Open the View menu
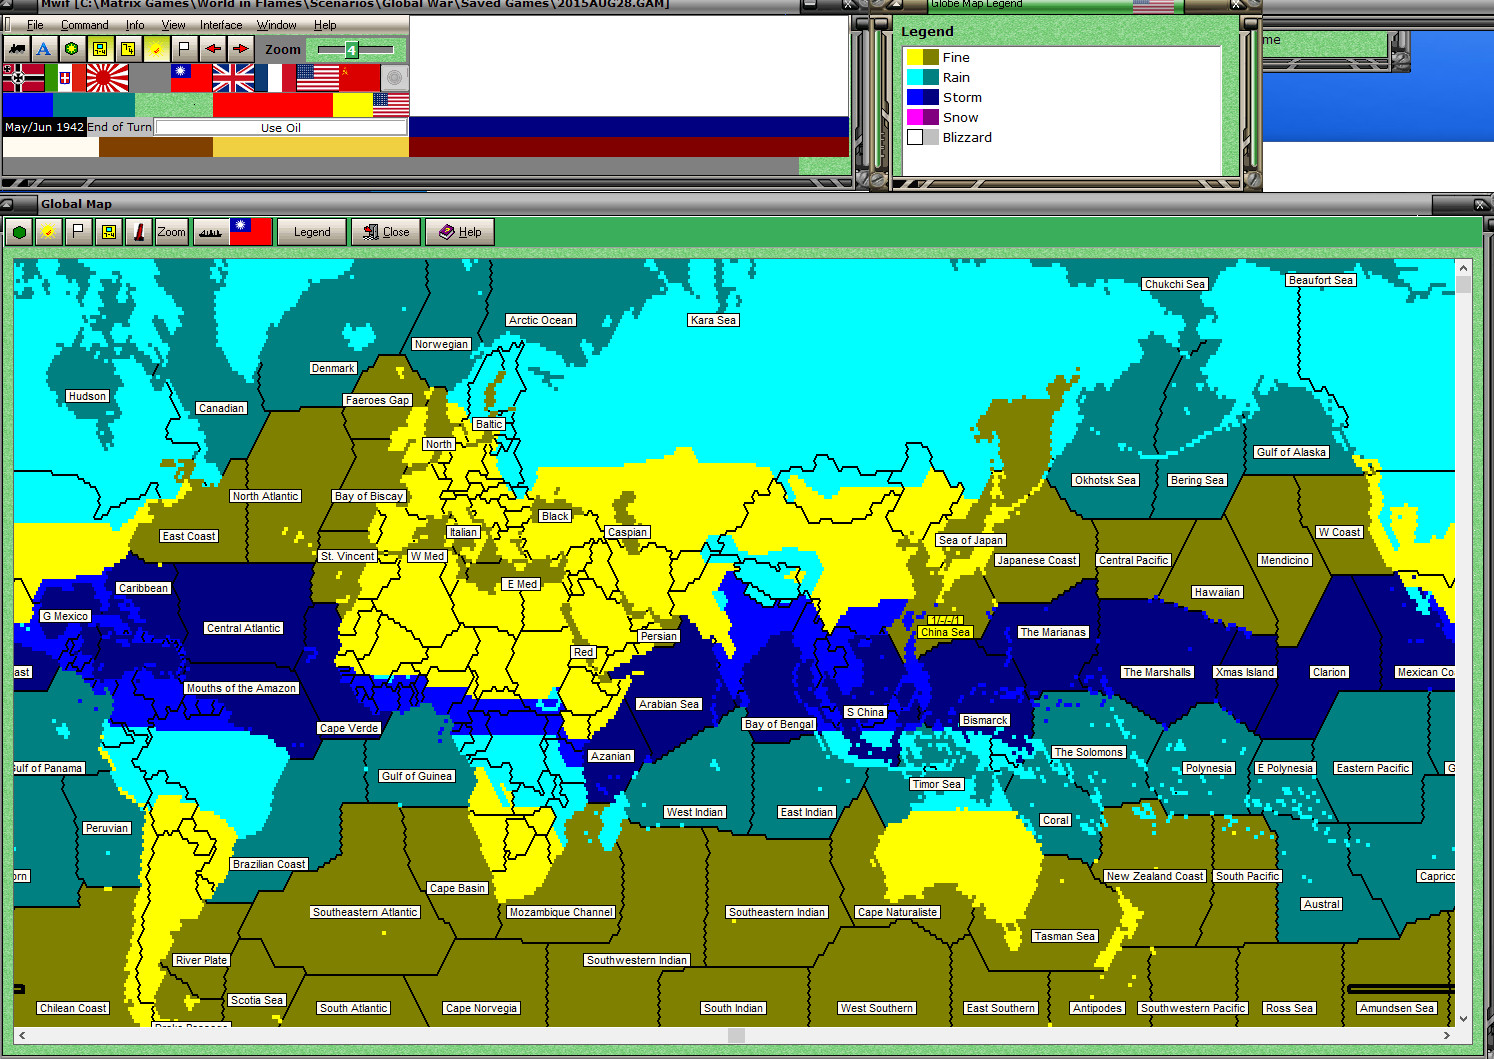Viewport: 1494px width, 1059px height. tap(173, 25)
